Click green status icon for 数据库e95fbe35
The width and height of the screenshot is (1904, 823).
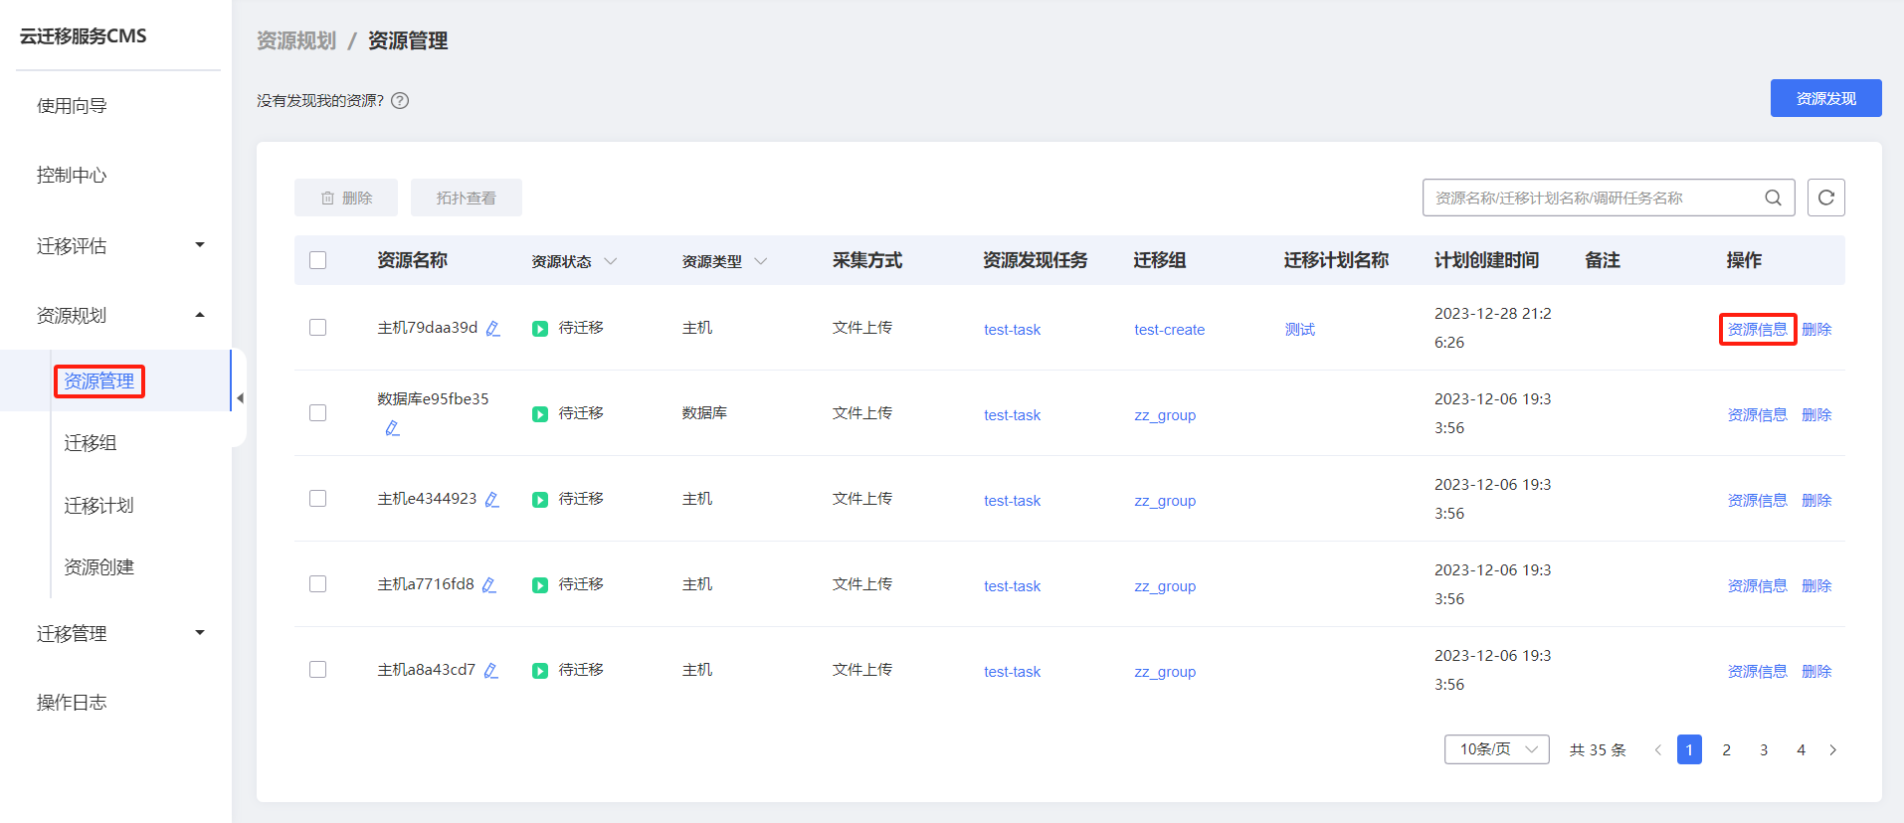[x=540, y=414]
